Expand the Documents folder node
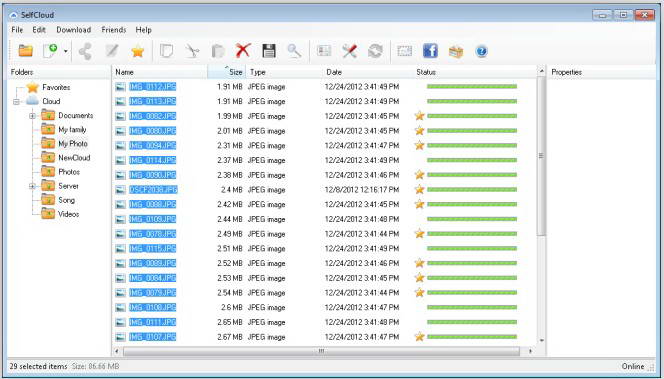The height and width of the screenshot is (379, 664). point(32,116)
